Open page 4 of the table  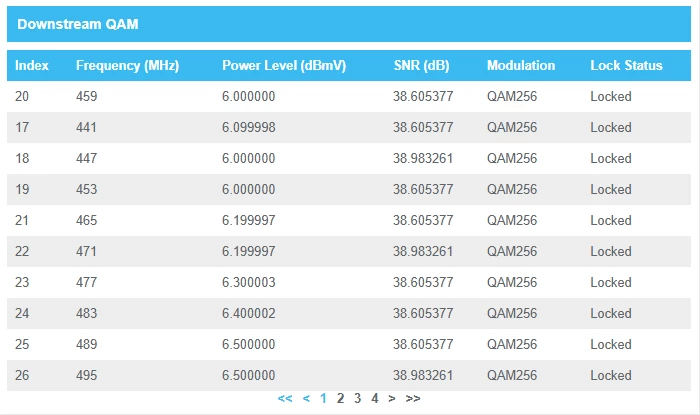pyautogui.click(x=375, y=398)
